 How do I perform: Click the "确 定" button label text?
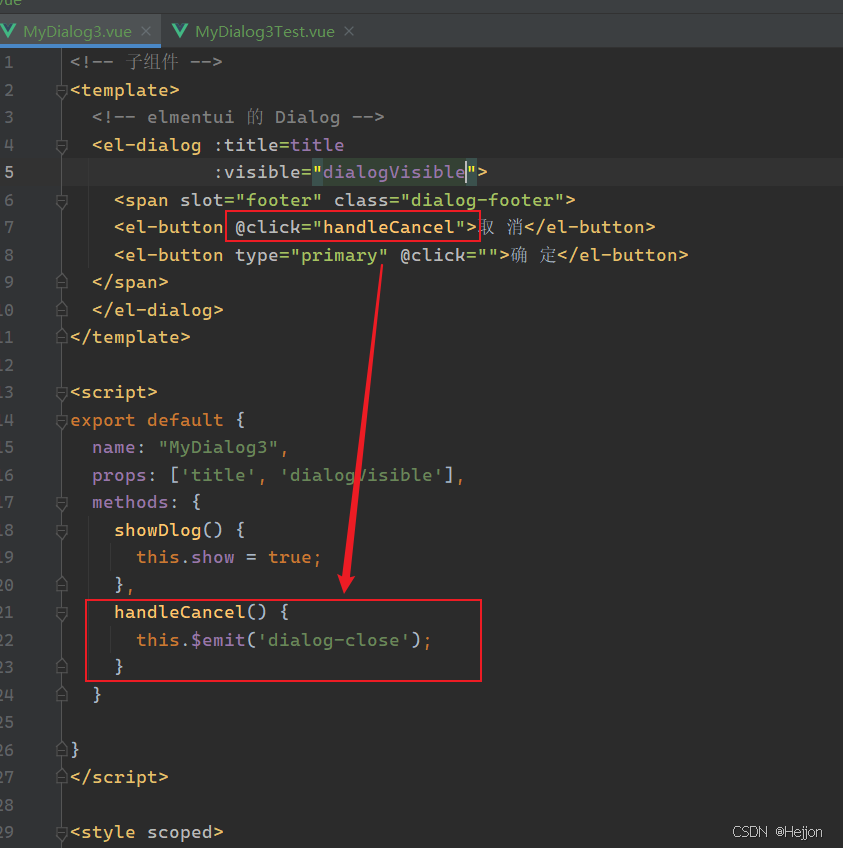(534, 255)
